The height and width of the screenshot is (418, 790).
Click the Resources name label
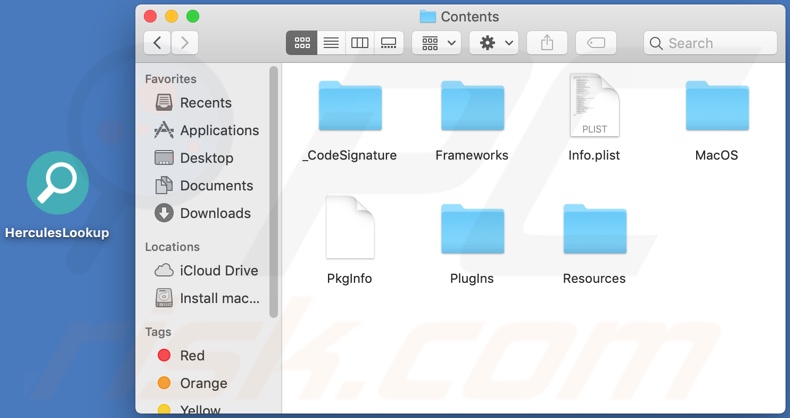click(594, 278)
